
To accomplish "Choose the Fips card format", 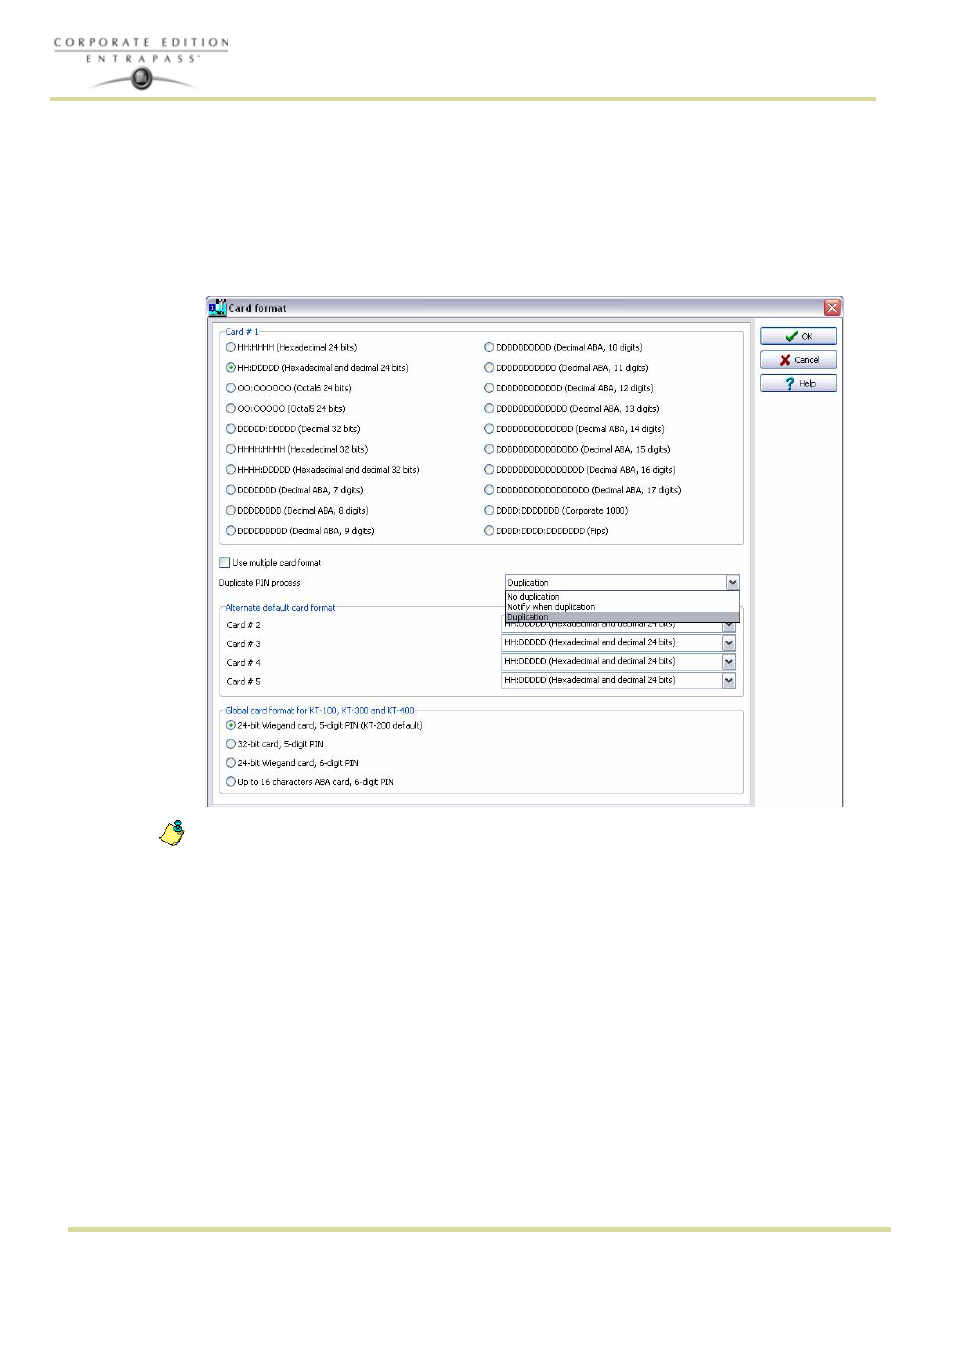I will [489, 531].
